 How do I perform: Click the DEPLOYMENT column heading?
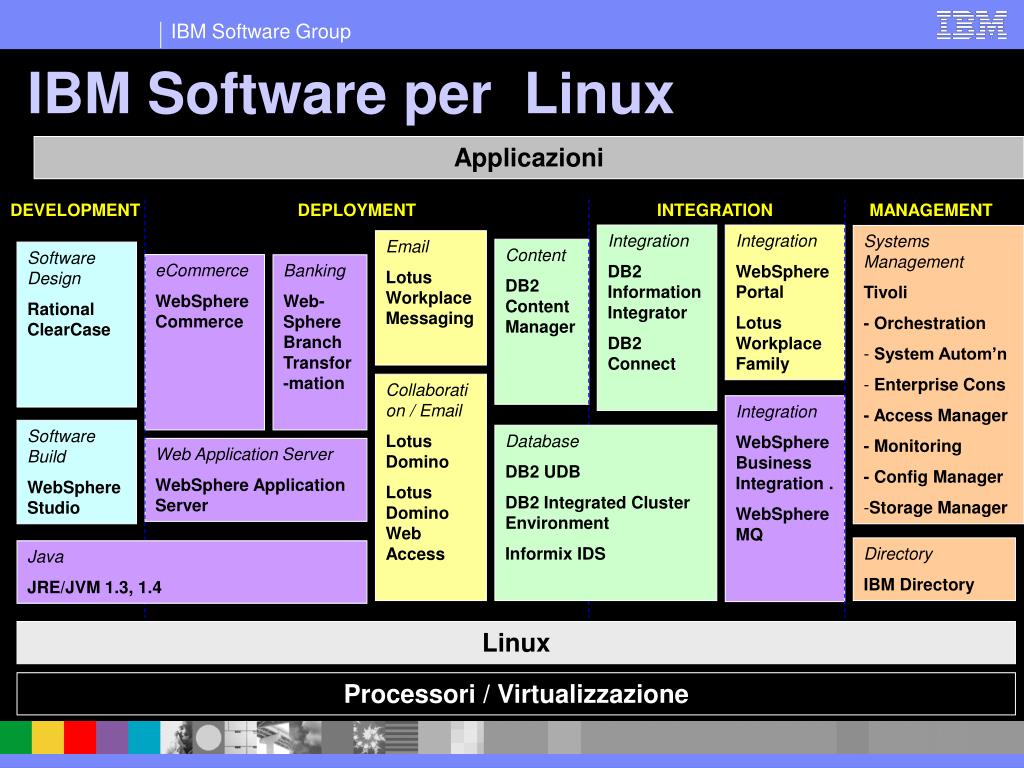point(357,210)
